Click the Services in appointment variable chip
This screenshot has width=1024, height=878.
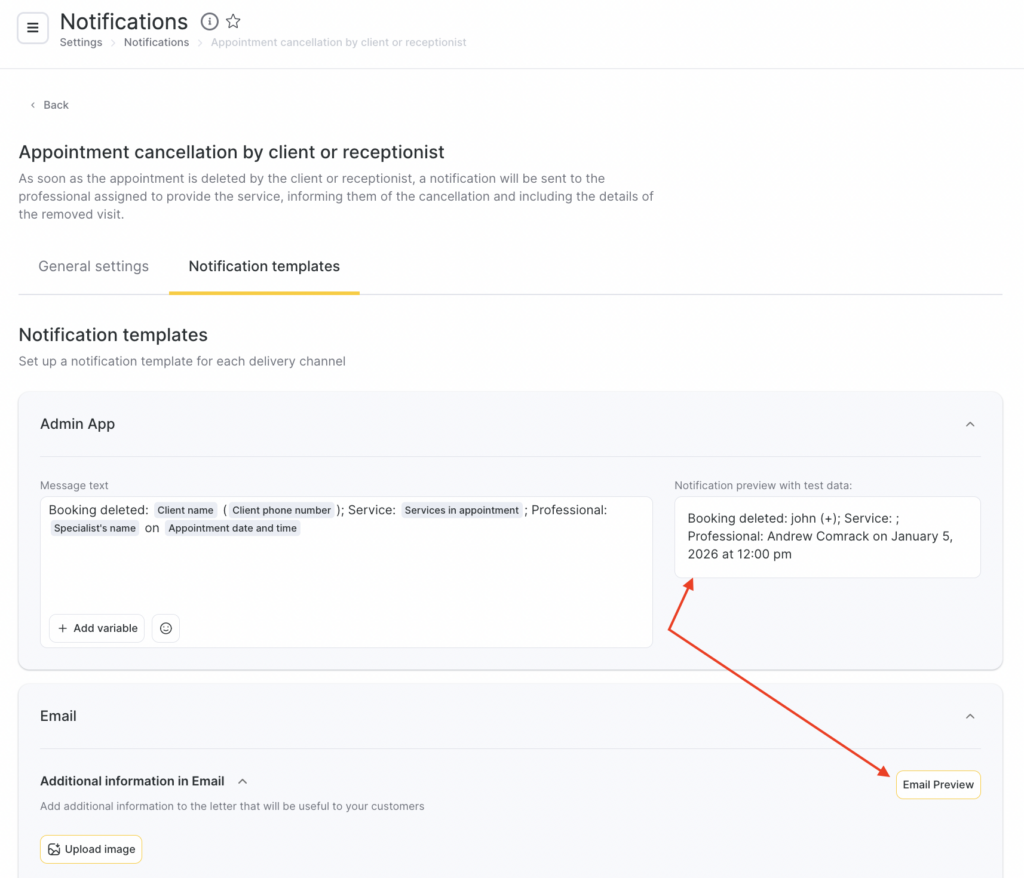(x=462, y=510)
